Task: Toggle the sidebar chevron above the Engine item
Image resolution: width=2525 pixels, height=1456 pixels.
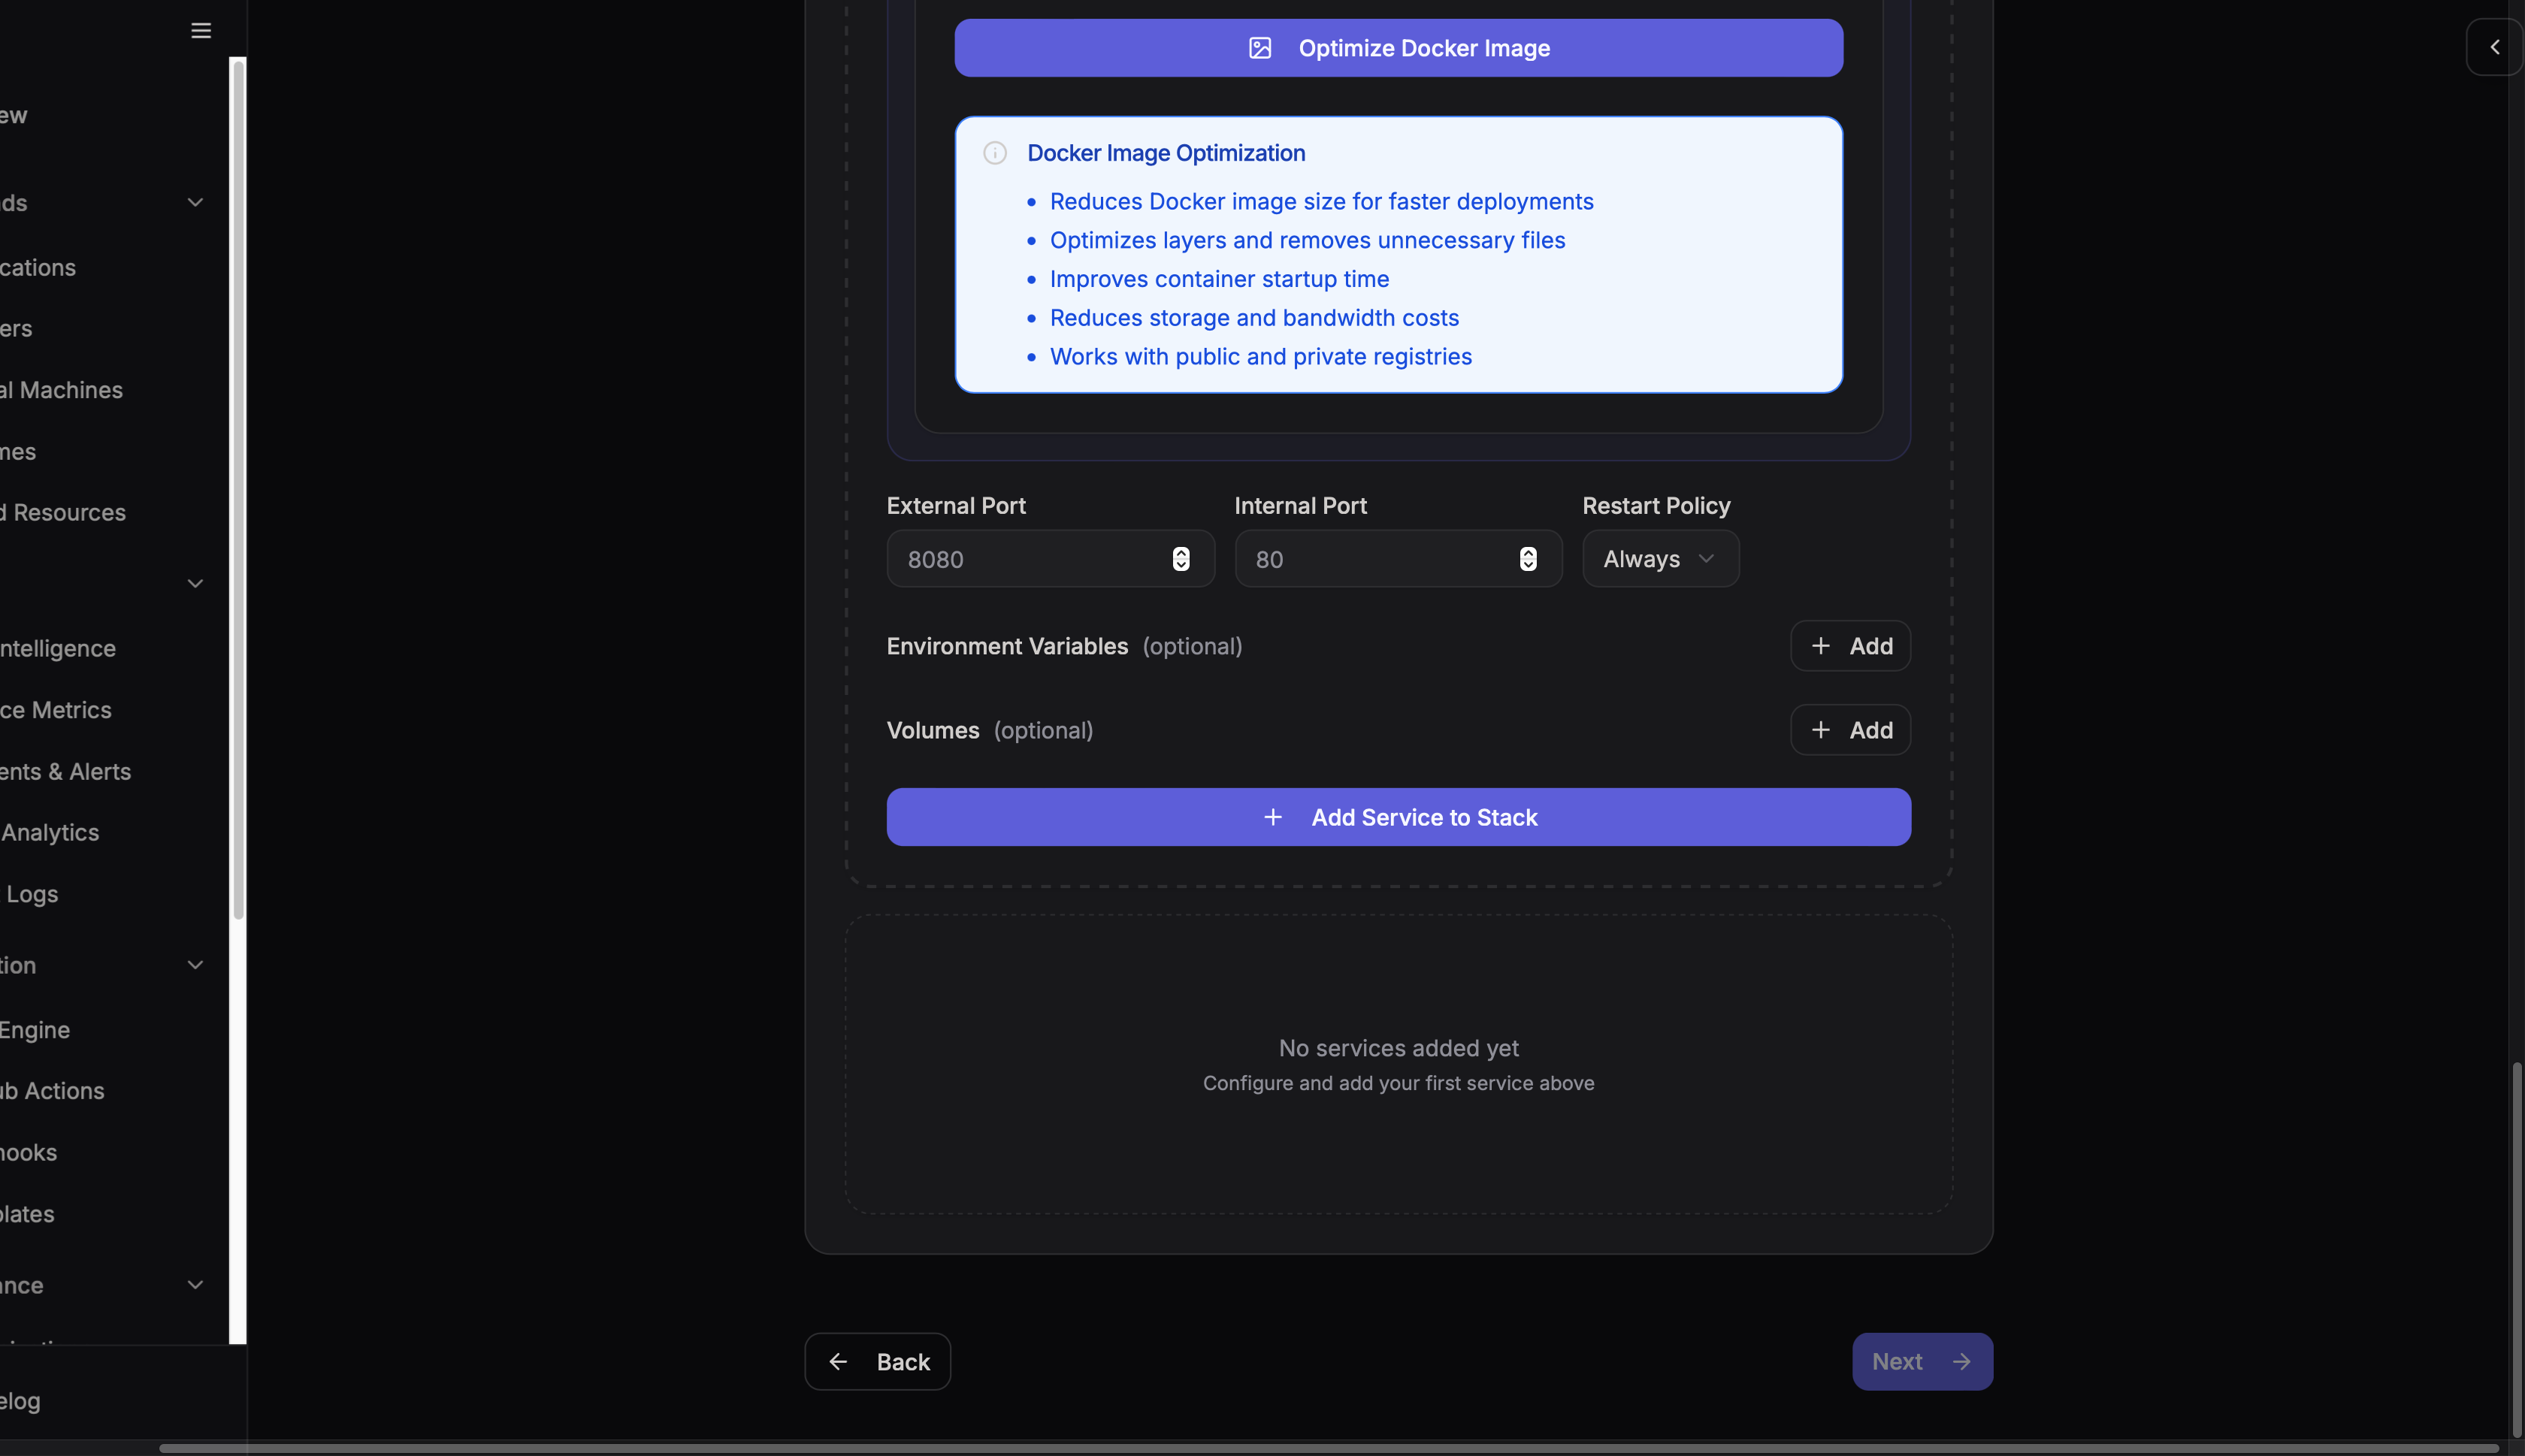Action: [196, 965]
